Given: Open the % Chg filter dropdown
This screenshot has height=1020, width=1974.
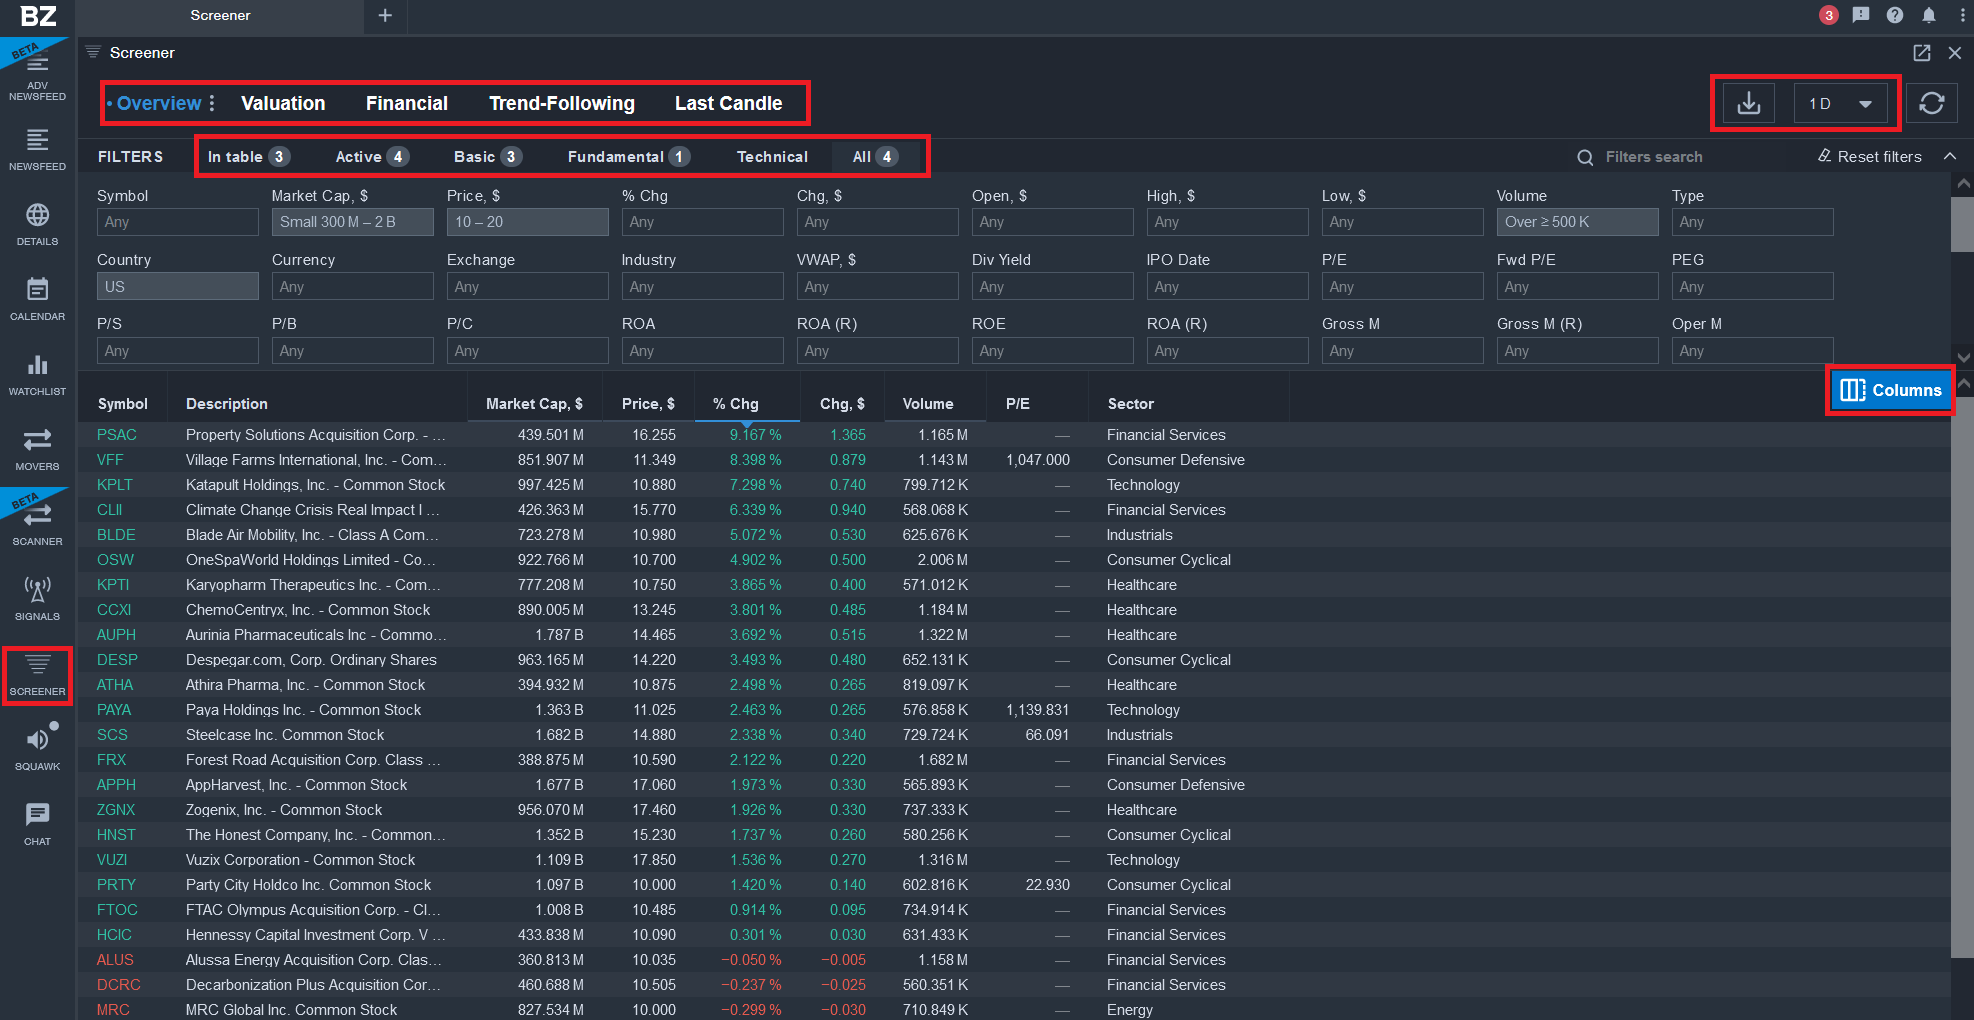Looking at the screenshot, I should coord(702,222).
